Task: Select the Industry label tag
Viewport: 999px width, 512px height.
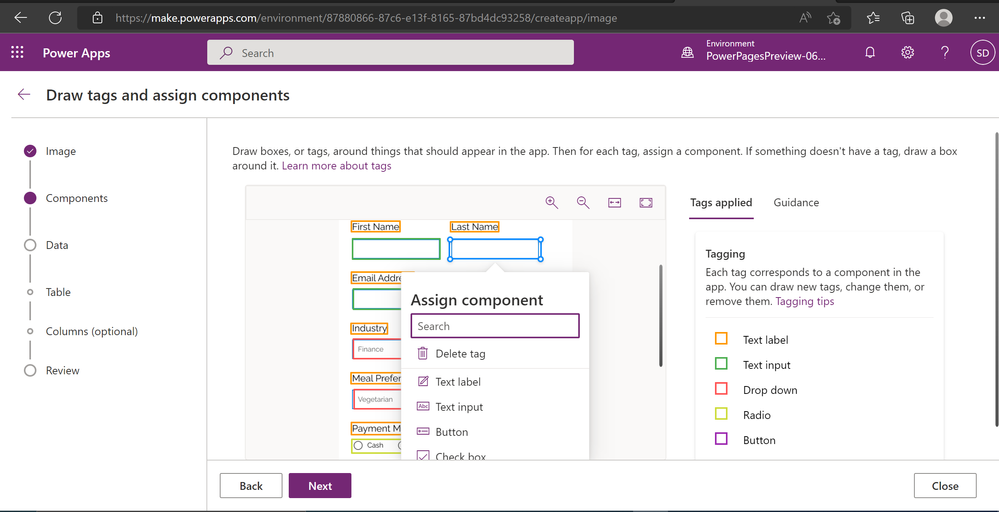Action: point(369,329)
